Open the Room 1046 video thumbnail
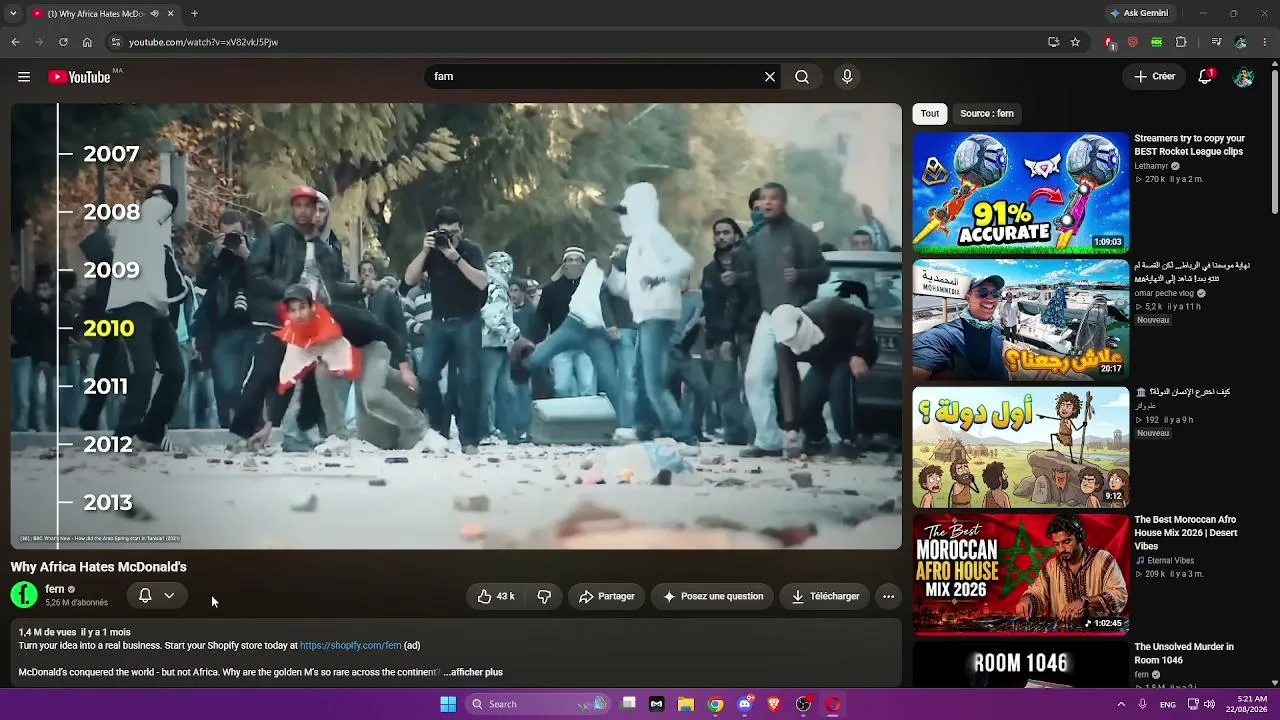1280x720 pixels. tap(1021, 664)
